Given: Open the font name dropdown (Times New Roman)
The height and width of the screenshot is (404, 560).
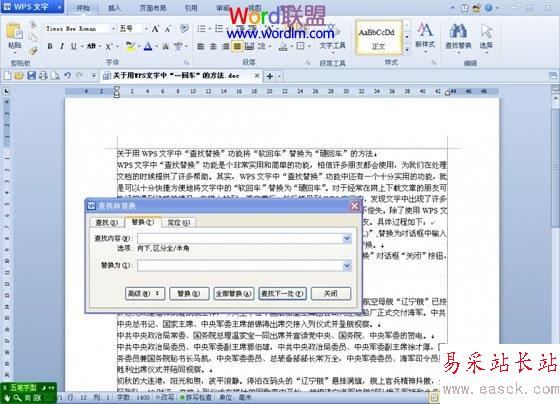Looking at the screenshot, I should point(113,29).
